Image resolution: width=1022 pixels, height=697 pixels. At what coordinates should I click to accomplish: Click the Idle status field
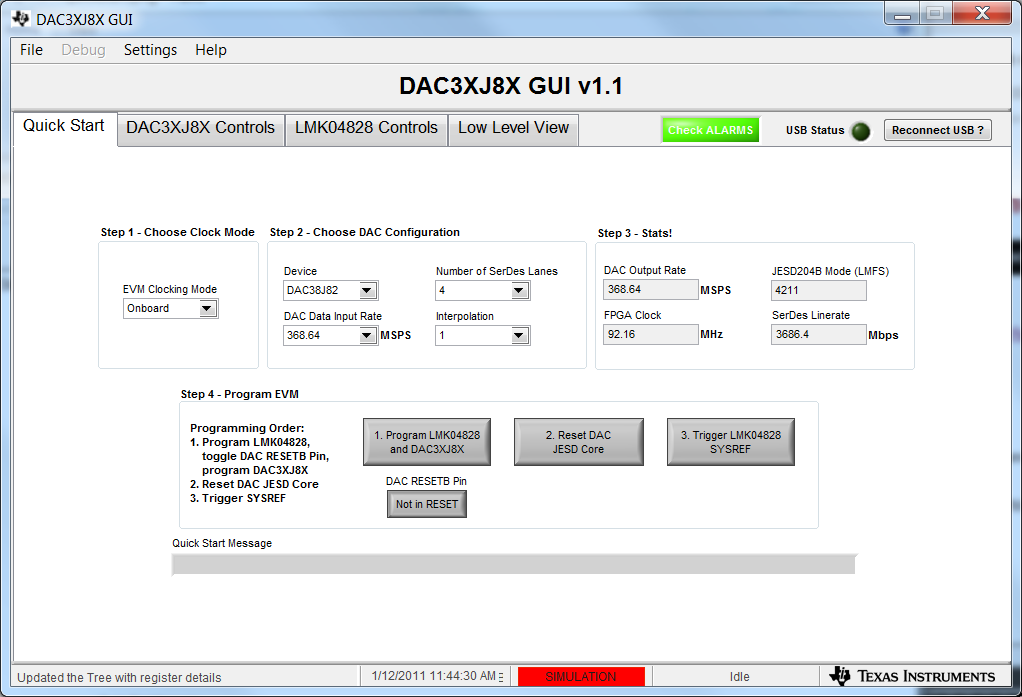pos(739,677)
